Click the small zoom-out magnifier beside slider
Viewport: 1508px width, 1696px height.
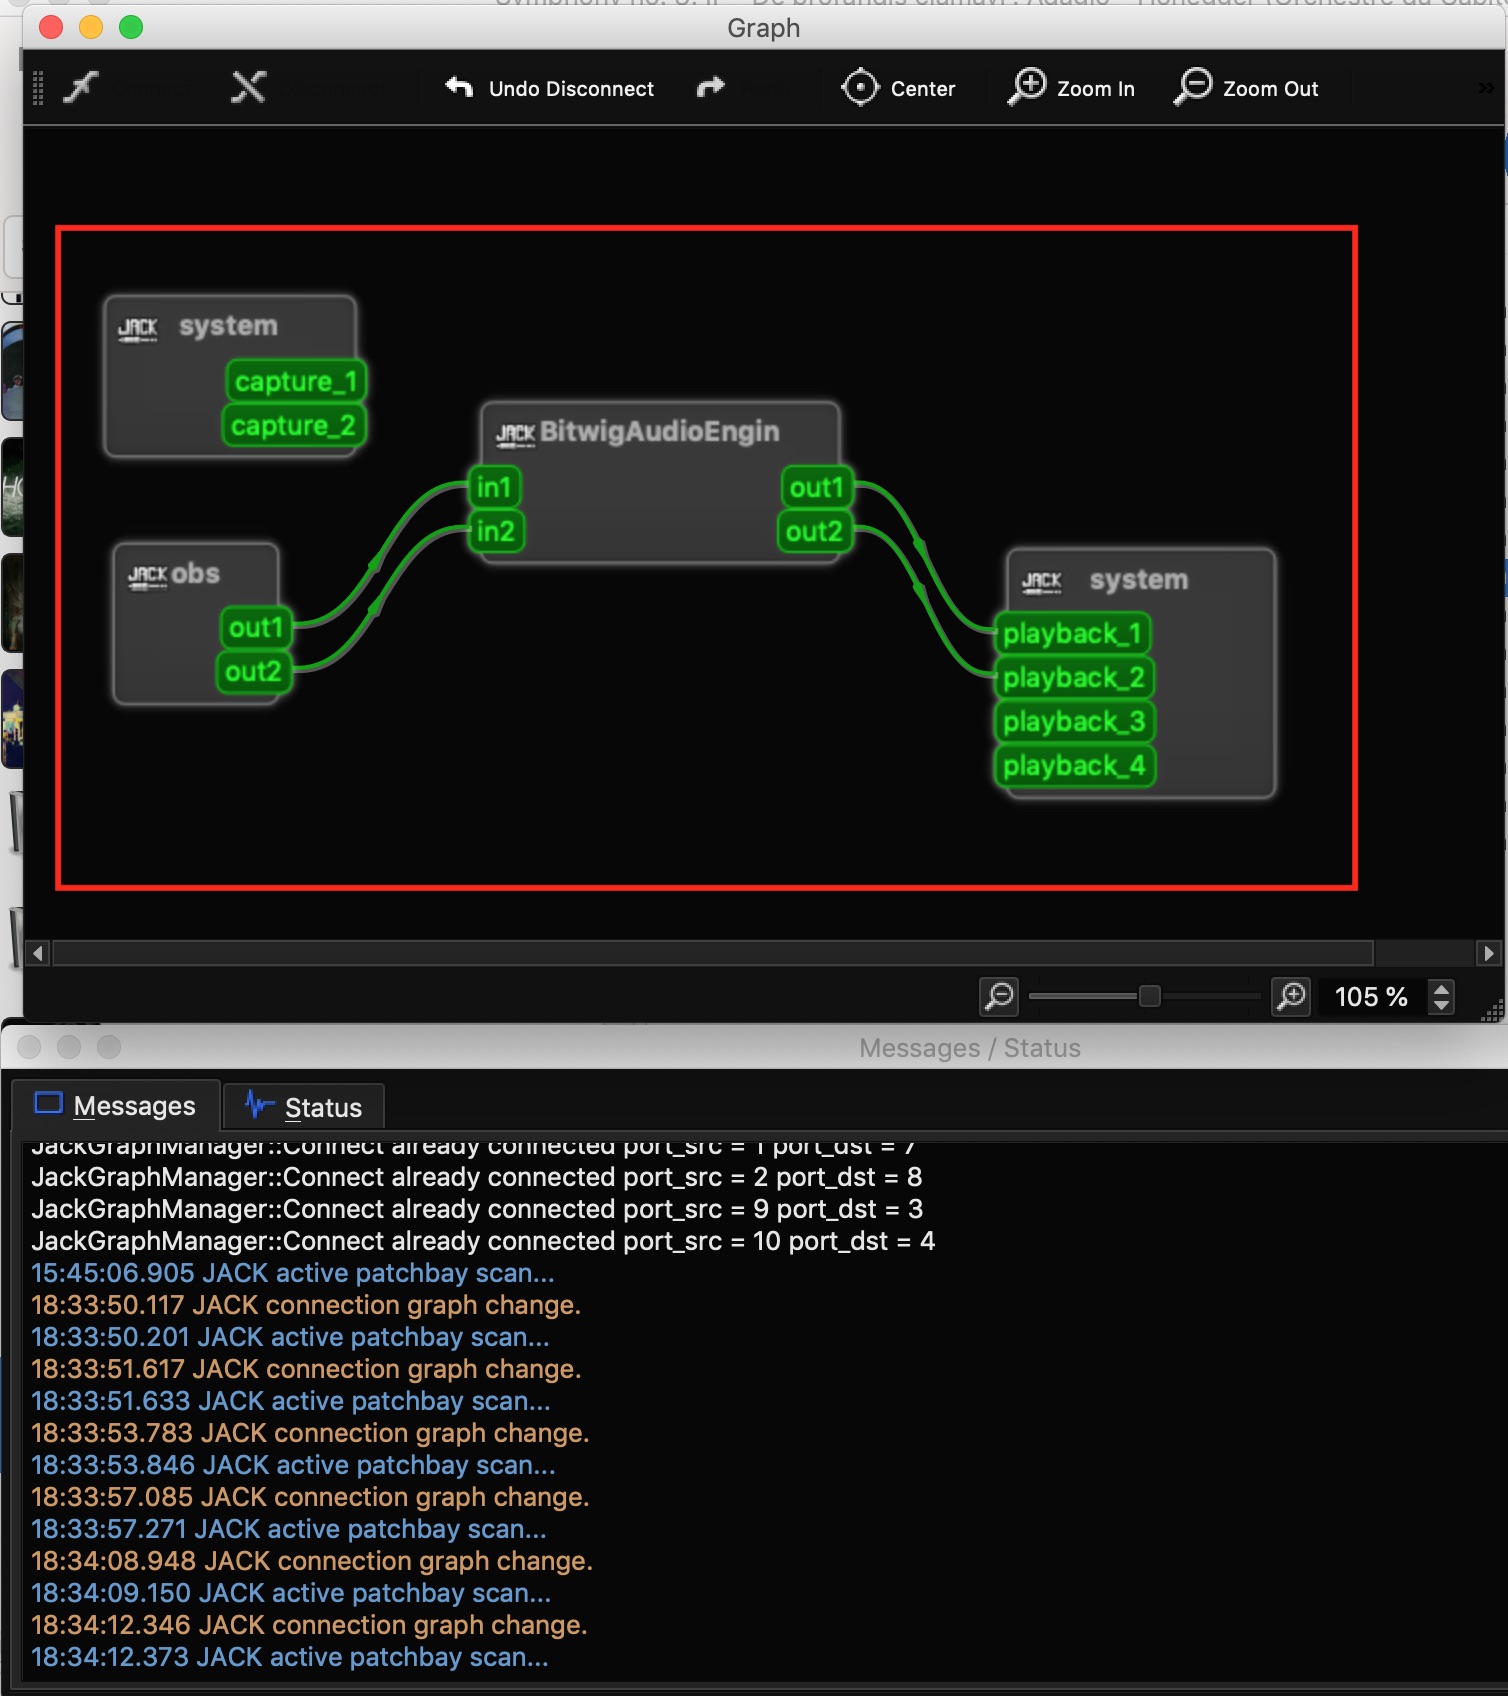998,996
